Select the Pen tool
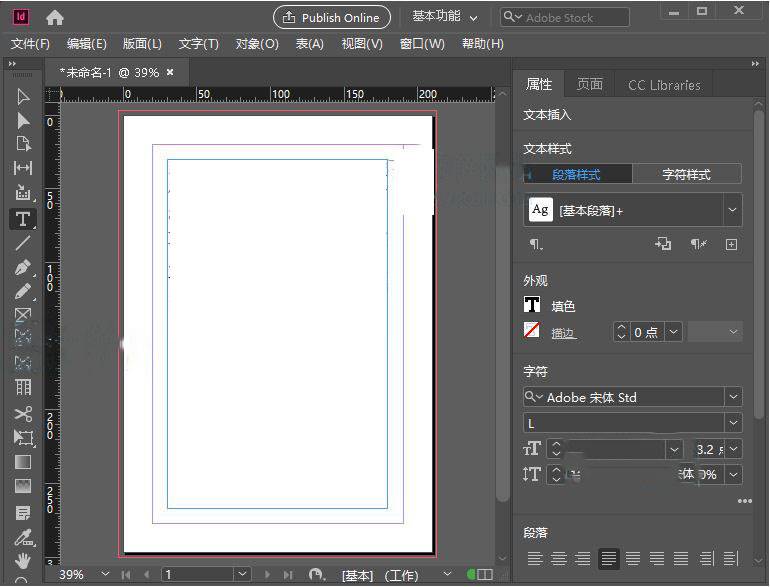 23,268
